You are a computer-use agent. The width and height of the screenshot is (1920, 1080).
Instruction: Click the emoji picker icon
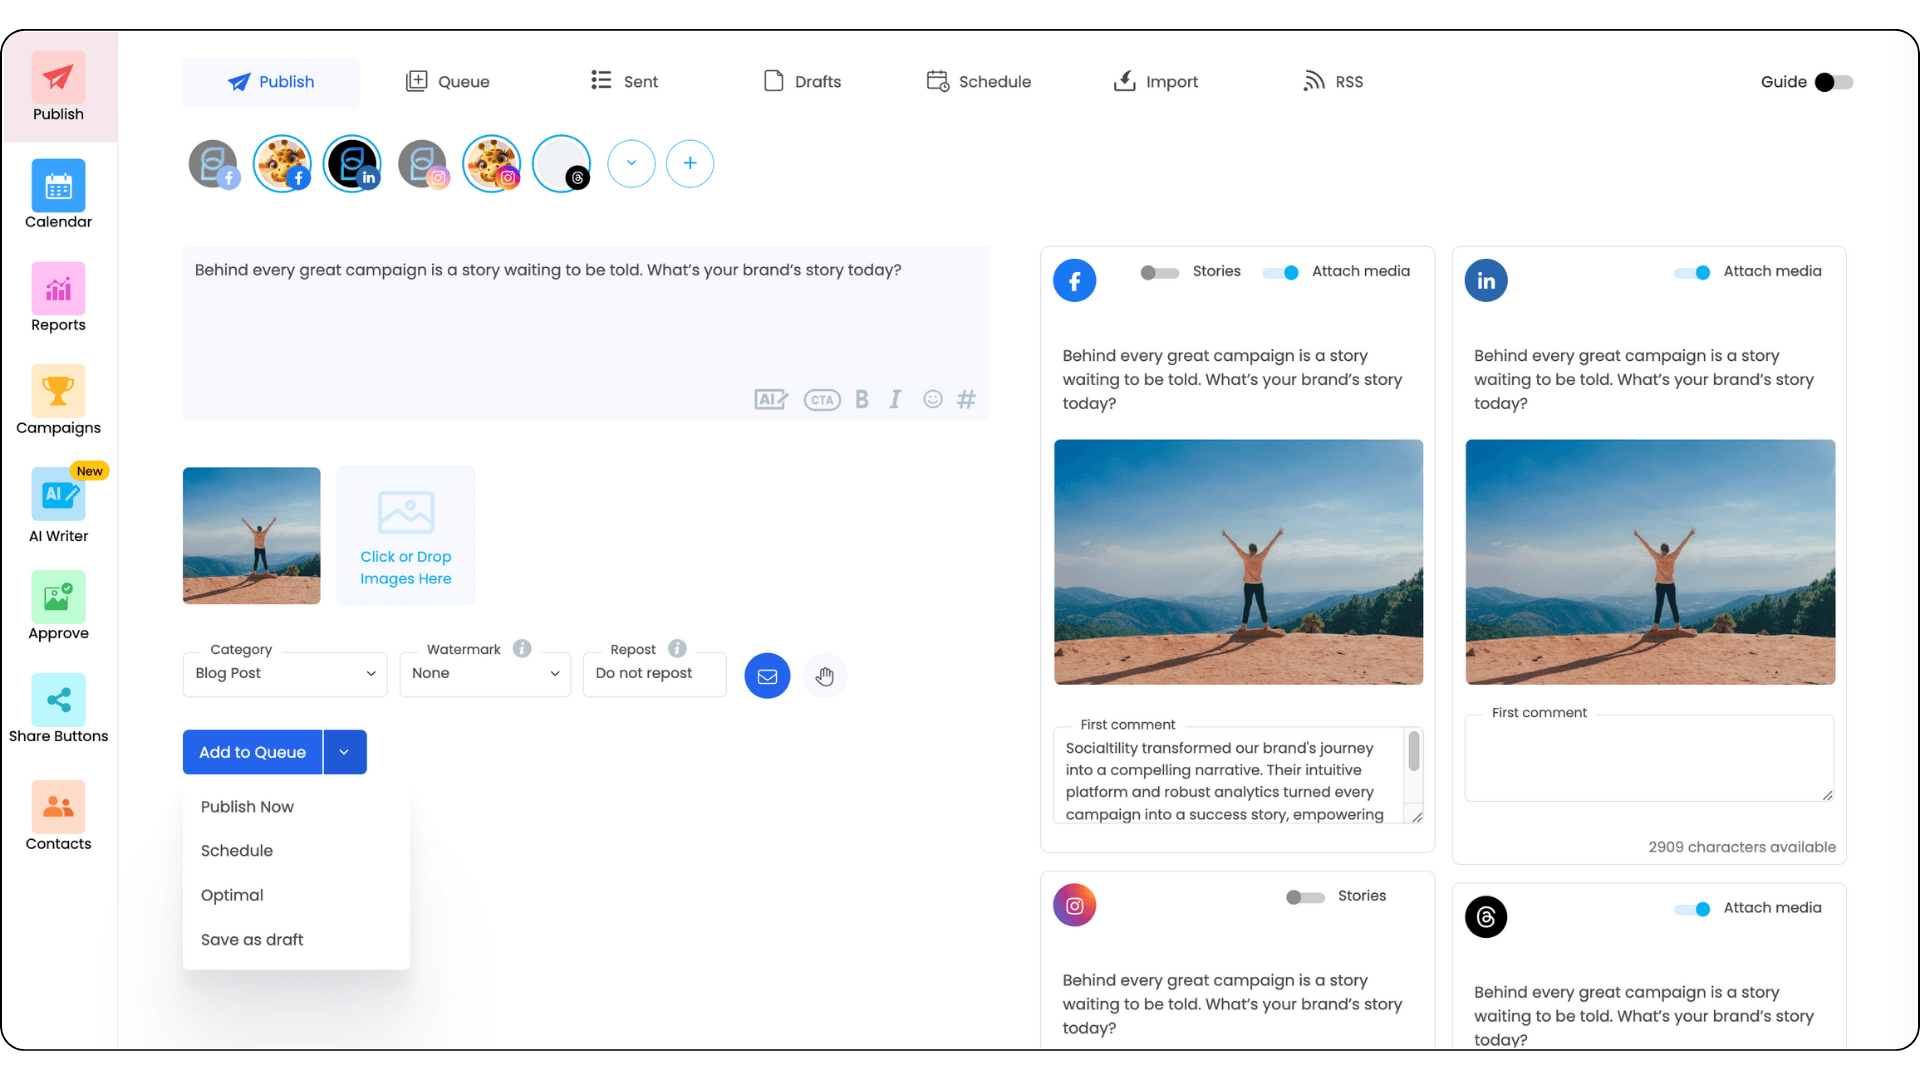click(932, 399)
